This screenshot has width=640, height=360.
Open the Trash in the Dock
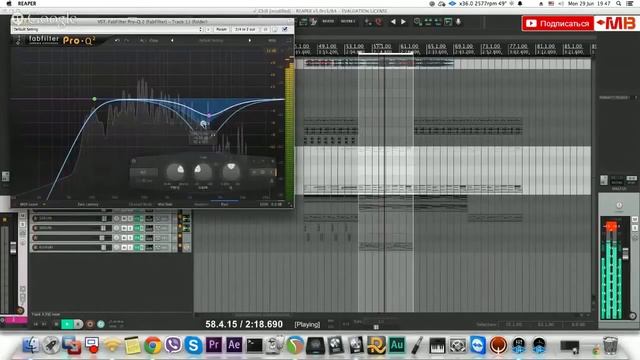click(610, 345)
